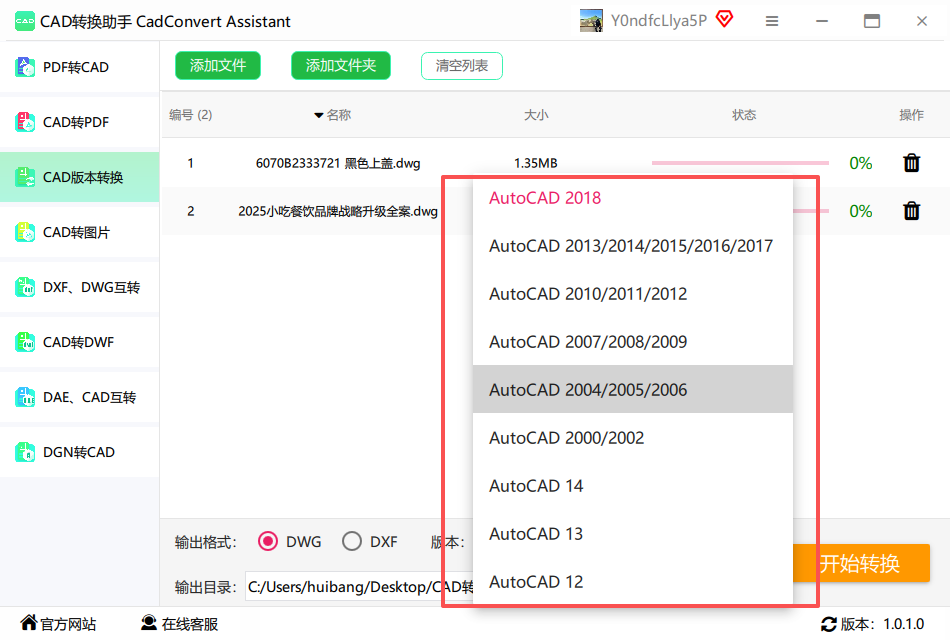
Task: Open the CAD转DWF tab
Action: pos(79,342)
